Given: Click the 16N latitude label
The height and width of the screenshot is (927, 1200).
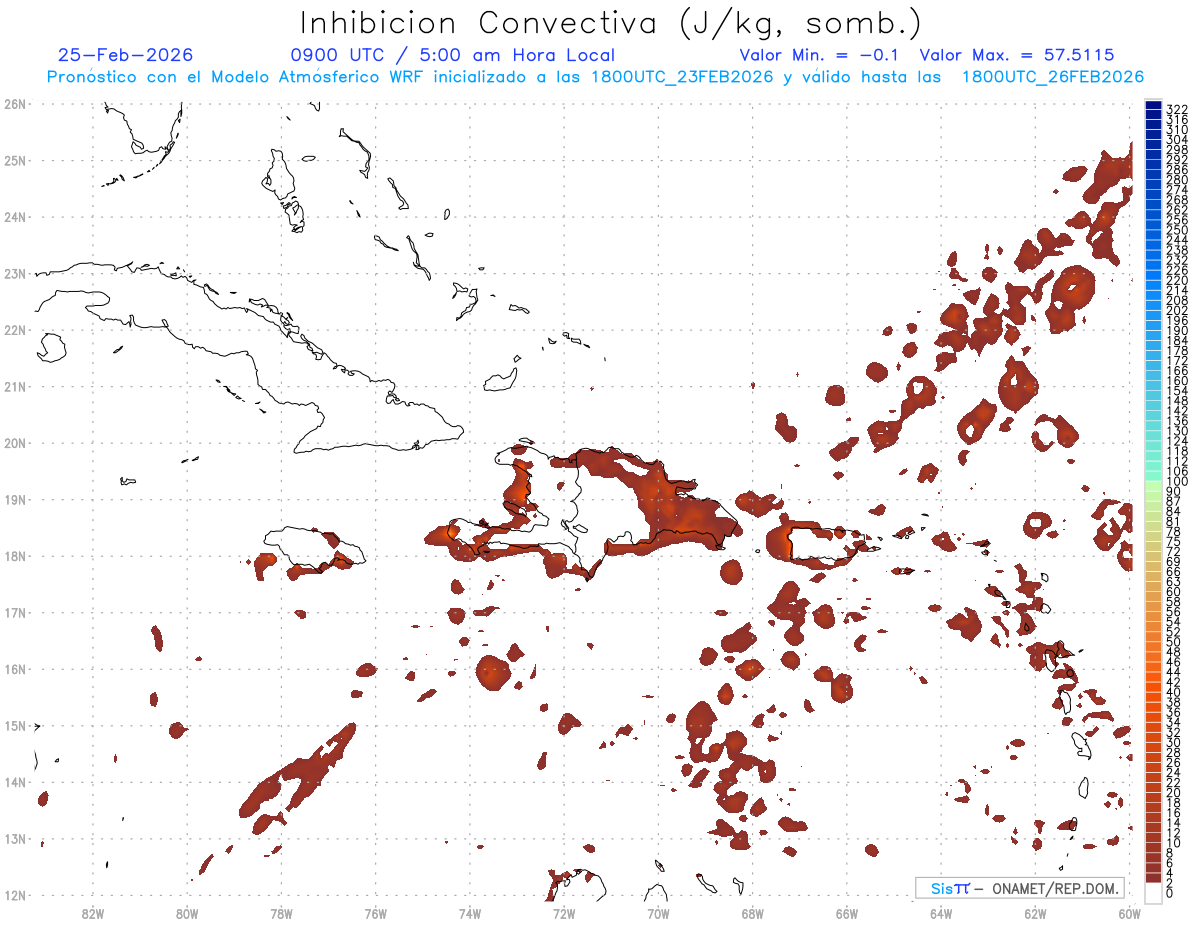Looking at the screenshot, I should [x=14, y=669].
